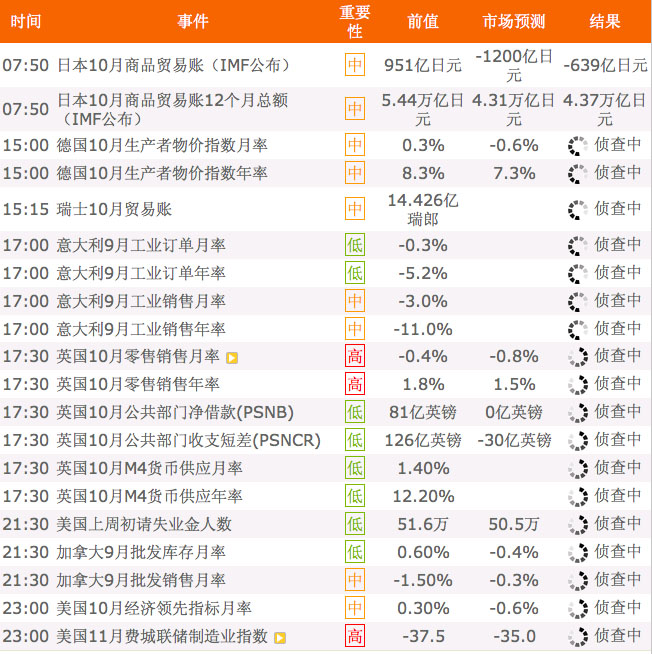Click the 结果 column header
Viewport: 652px width, 654px height.
click(605, 21)
